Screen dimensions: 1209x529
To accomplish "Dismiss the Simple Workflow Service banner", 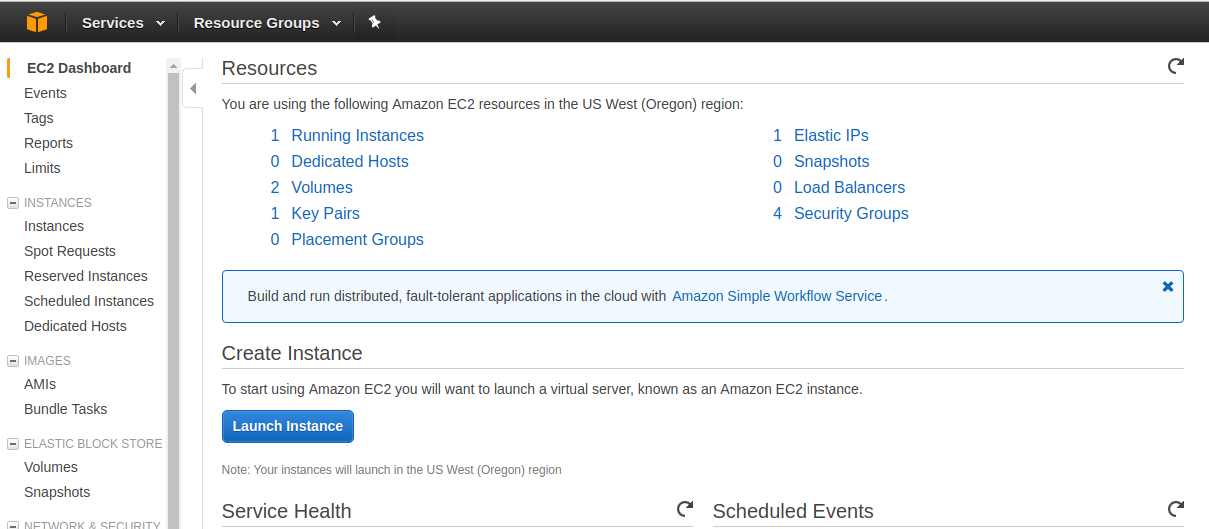I will pyautogui.click(x=1168, y=286).
